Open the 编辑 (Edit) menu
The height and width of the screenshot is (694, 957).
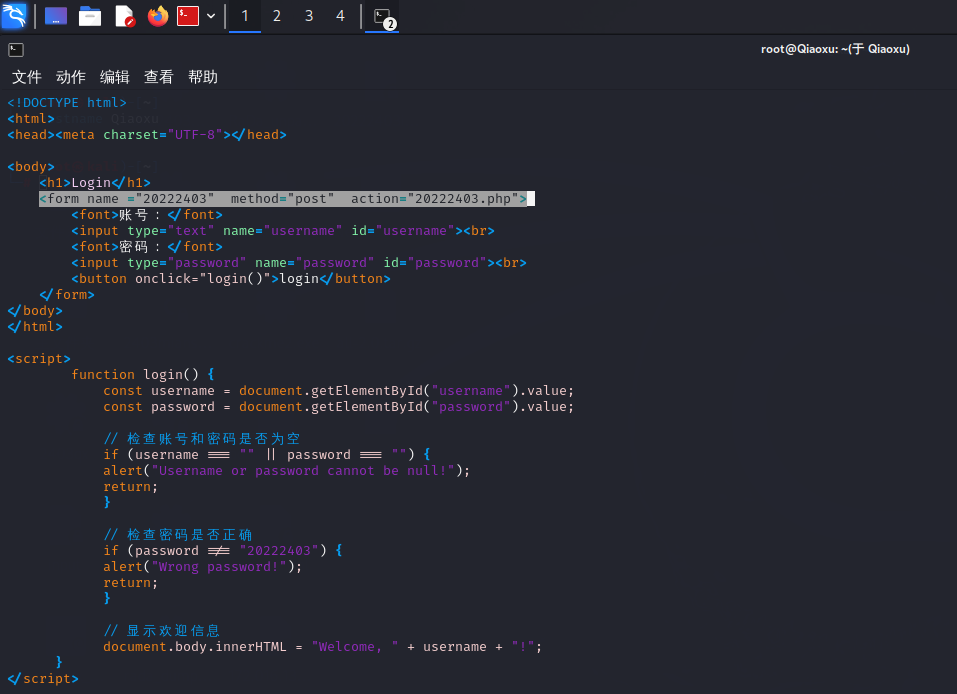[x=115, y=77]
